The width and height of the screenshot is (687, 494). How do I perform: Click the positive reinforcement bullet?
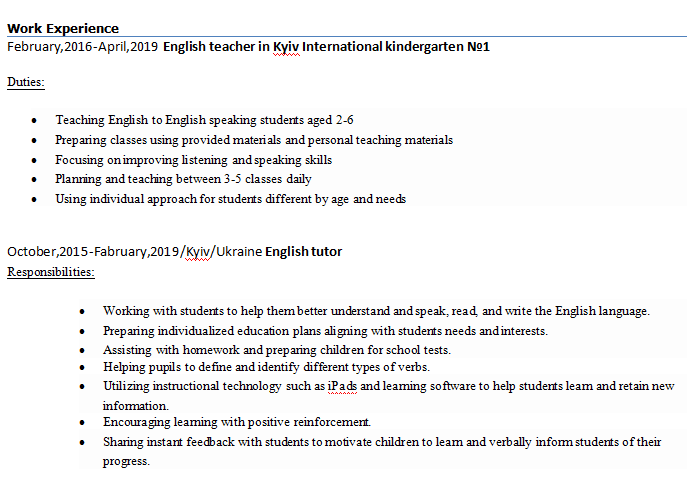pyautogui.click(x=236, y=422)
